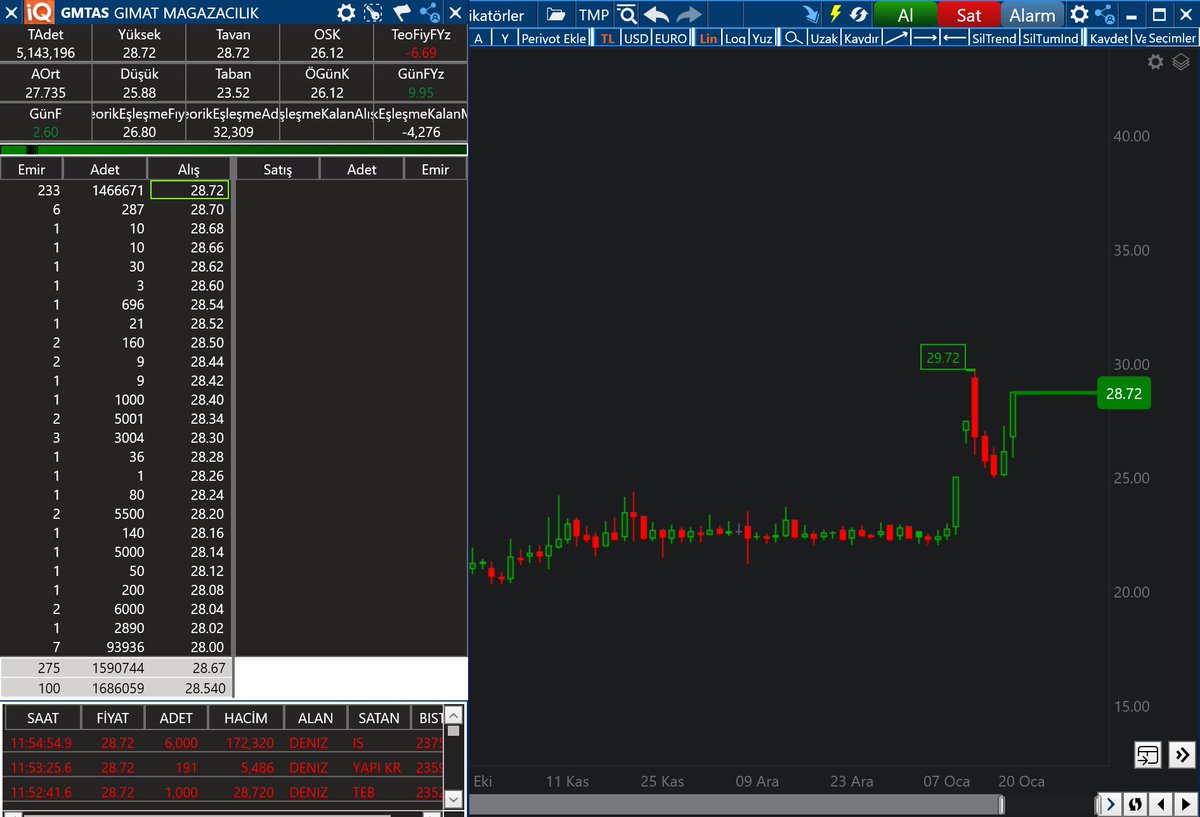This screenshot has width=1200, height=817.
Task: Click the double chevron forward icon
Action: pyautogui.click(x=1181, y=755)
